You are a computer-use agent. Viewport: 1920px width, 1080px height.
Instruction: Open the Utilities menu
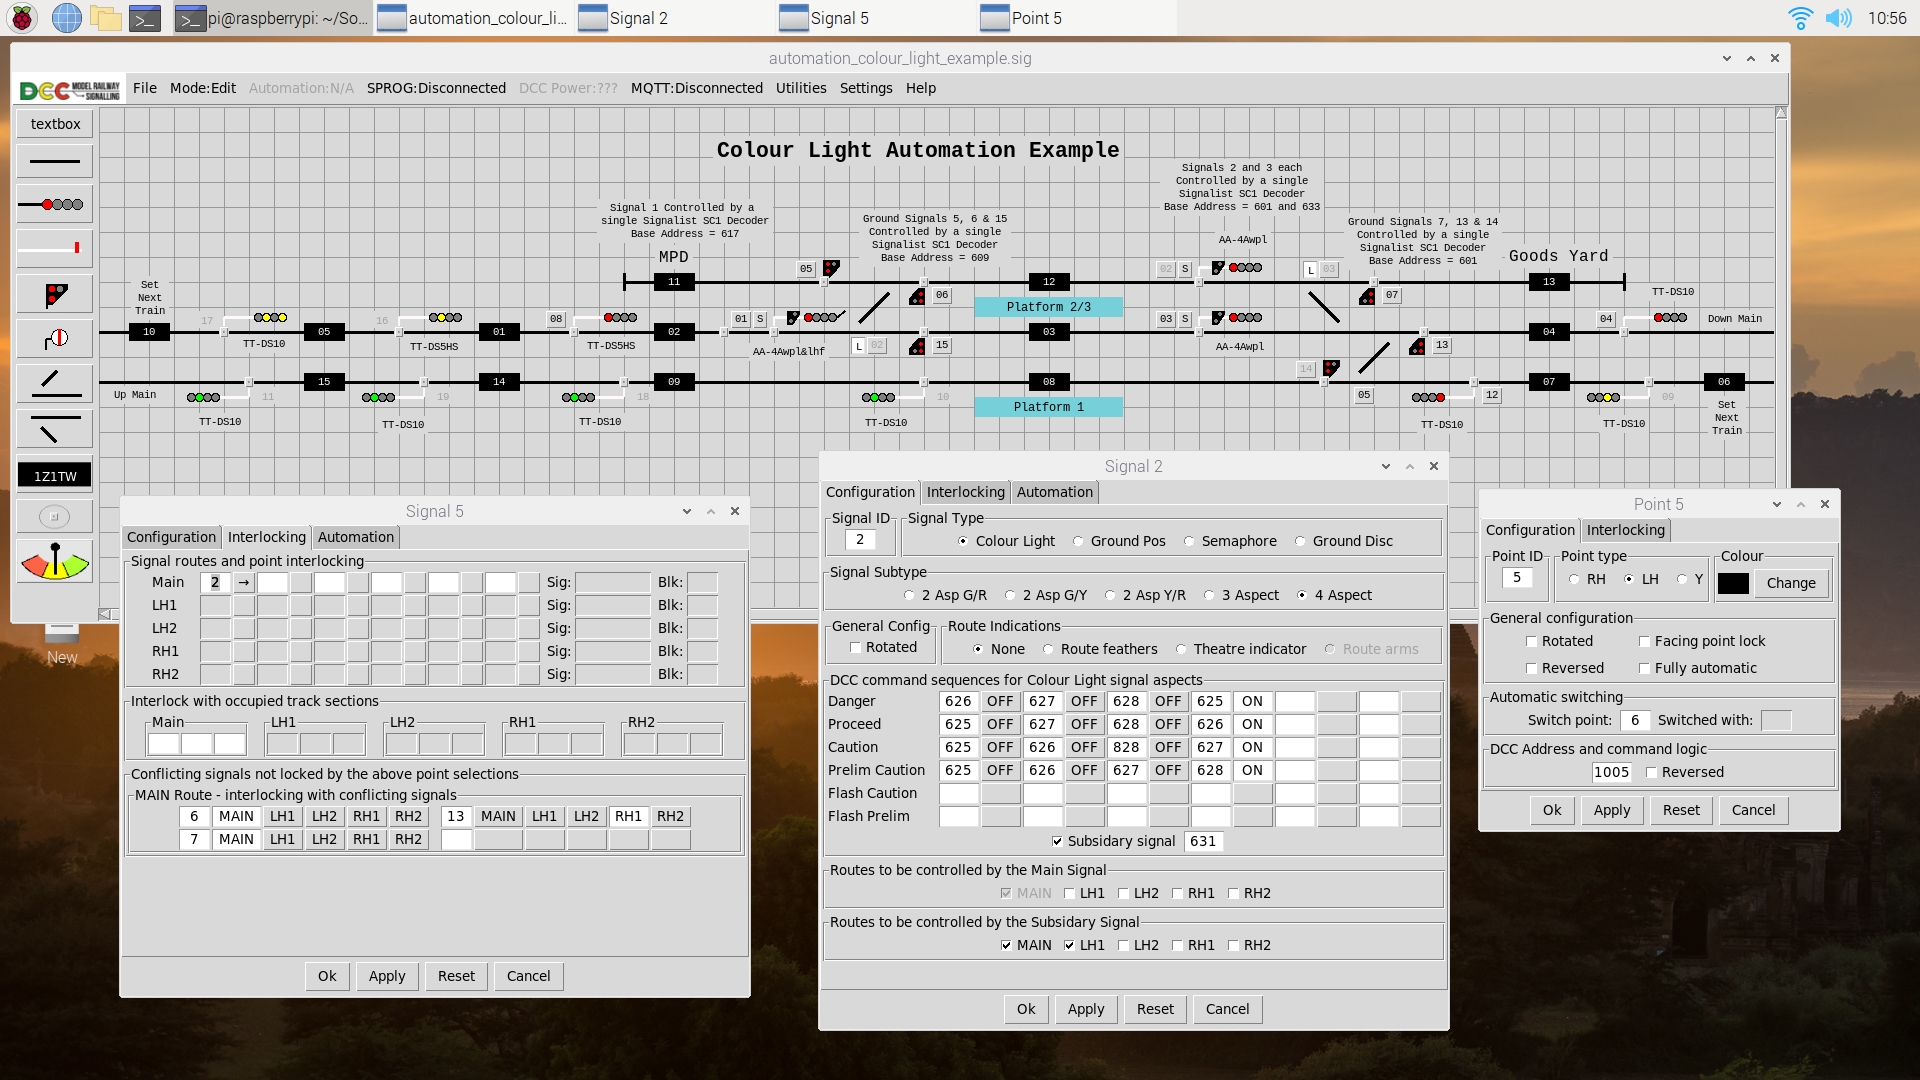point(800,87)
